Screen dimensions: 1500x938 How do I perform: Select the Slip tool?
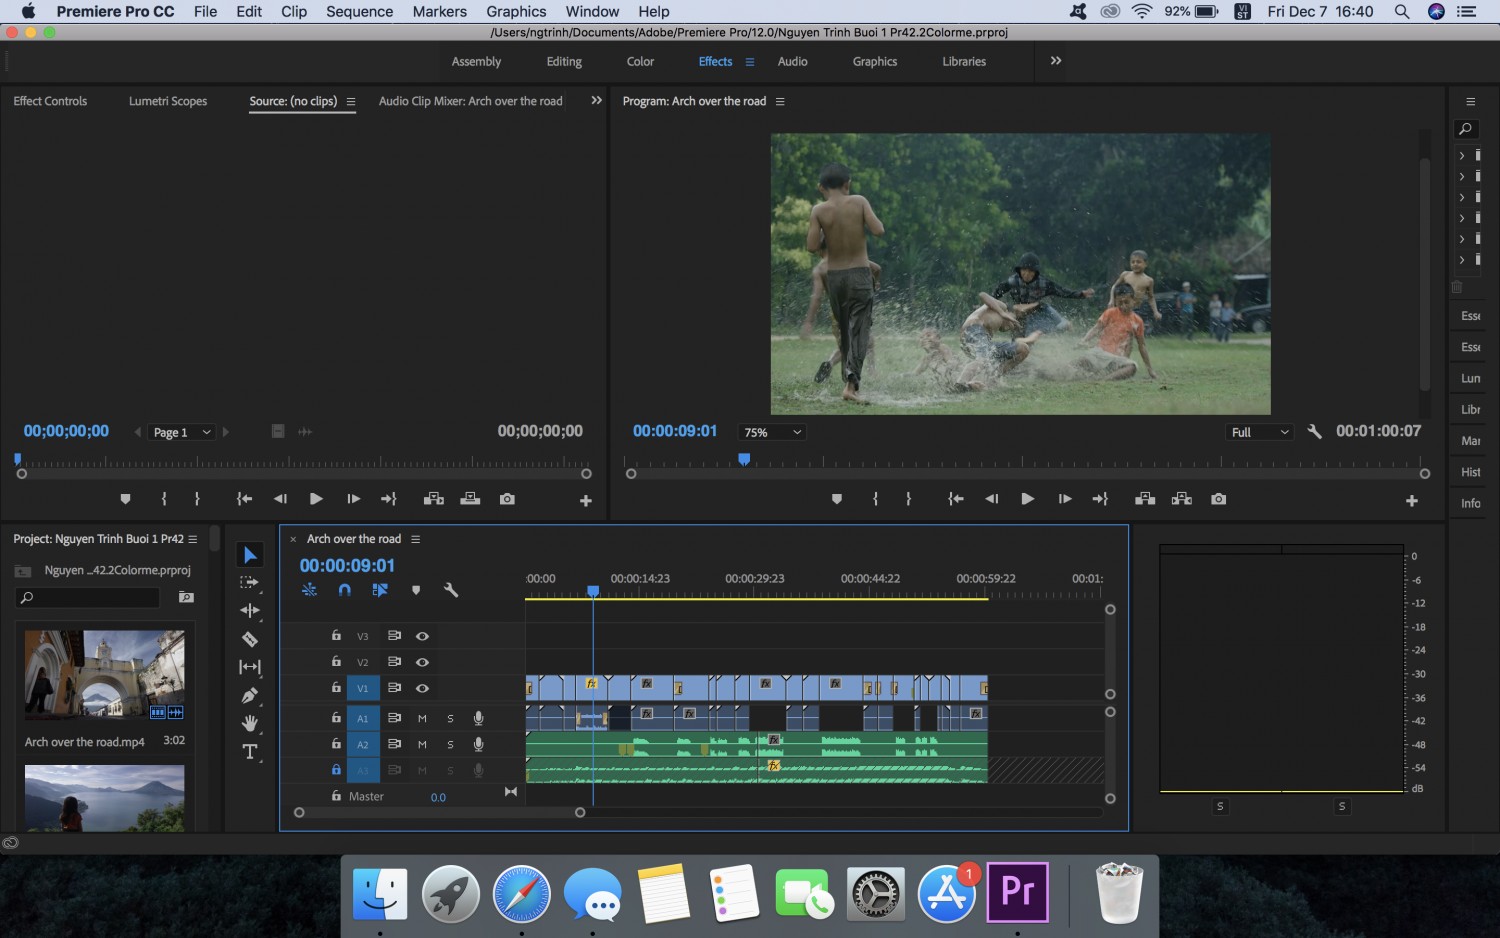[250, 667]
